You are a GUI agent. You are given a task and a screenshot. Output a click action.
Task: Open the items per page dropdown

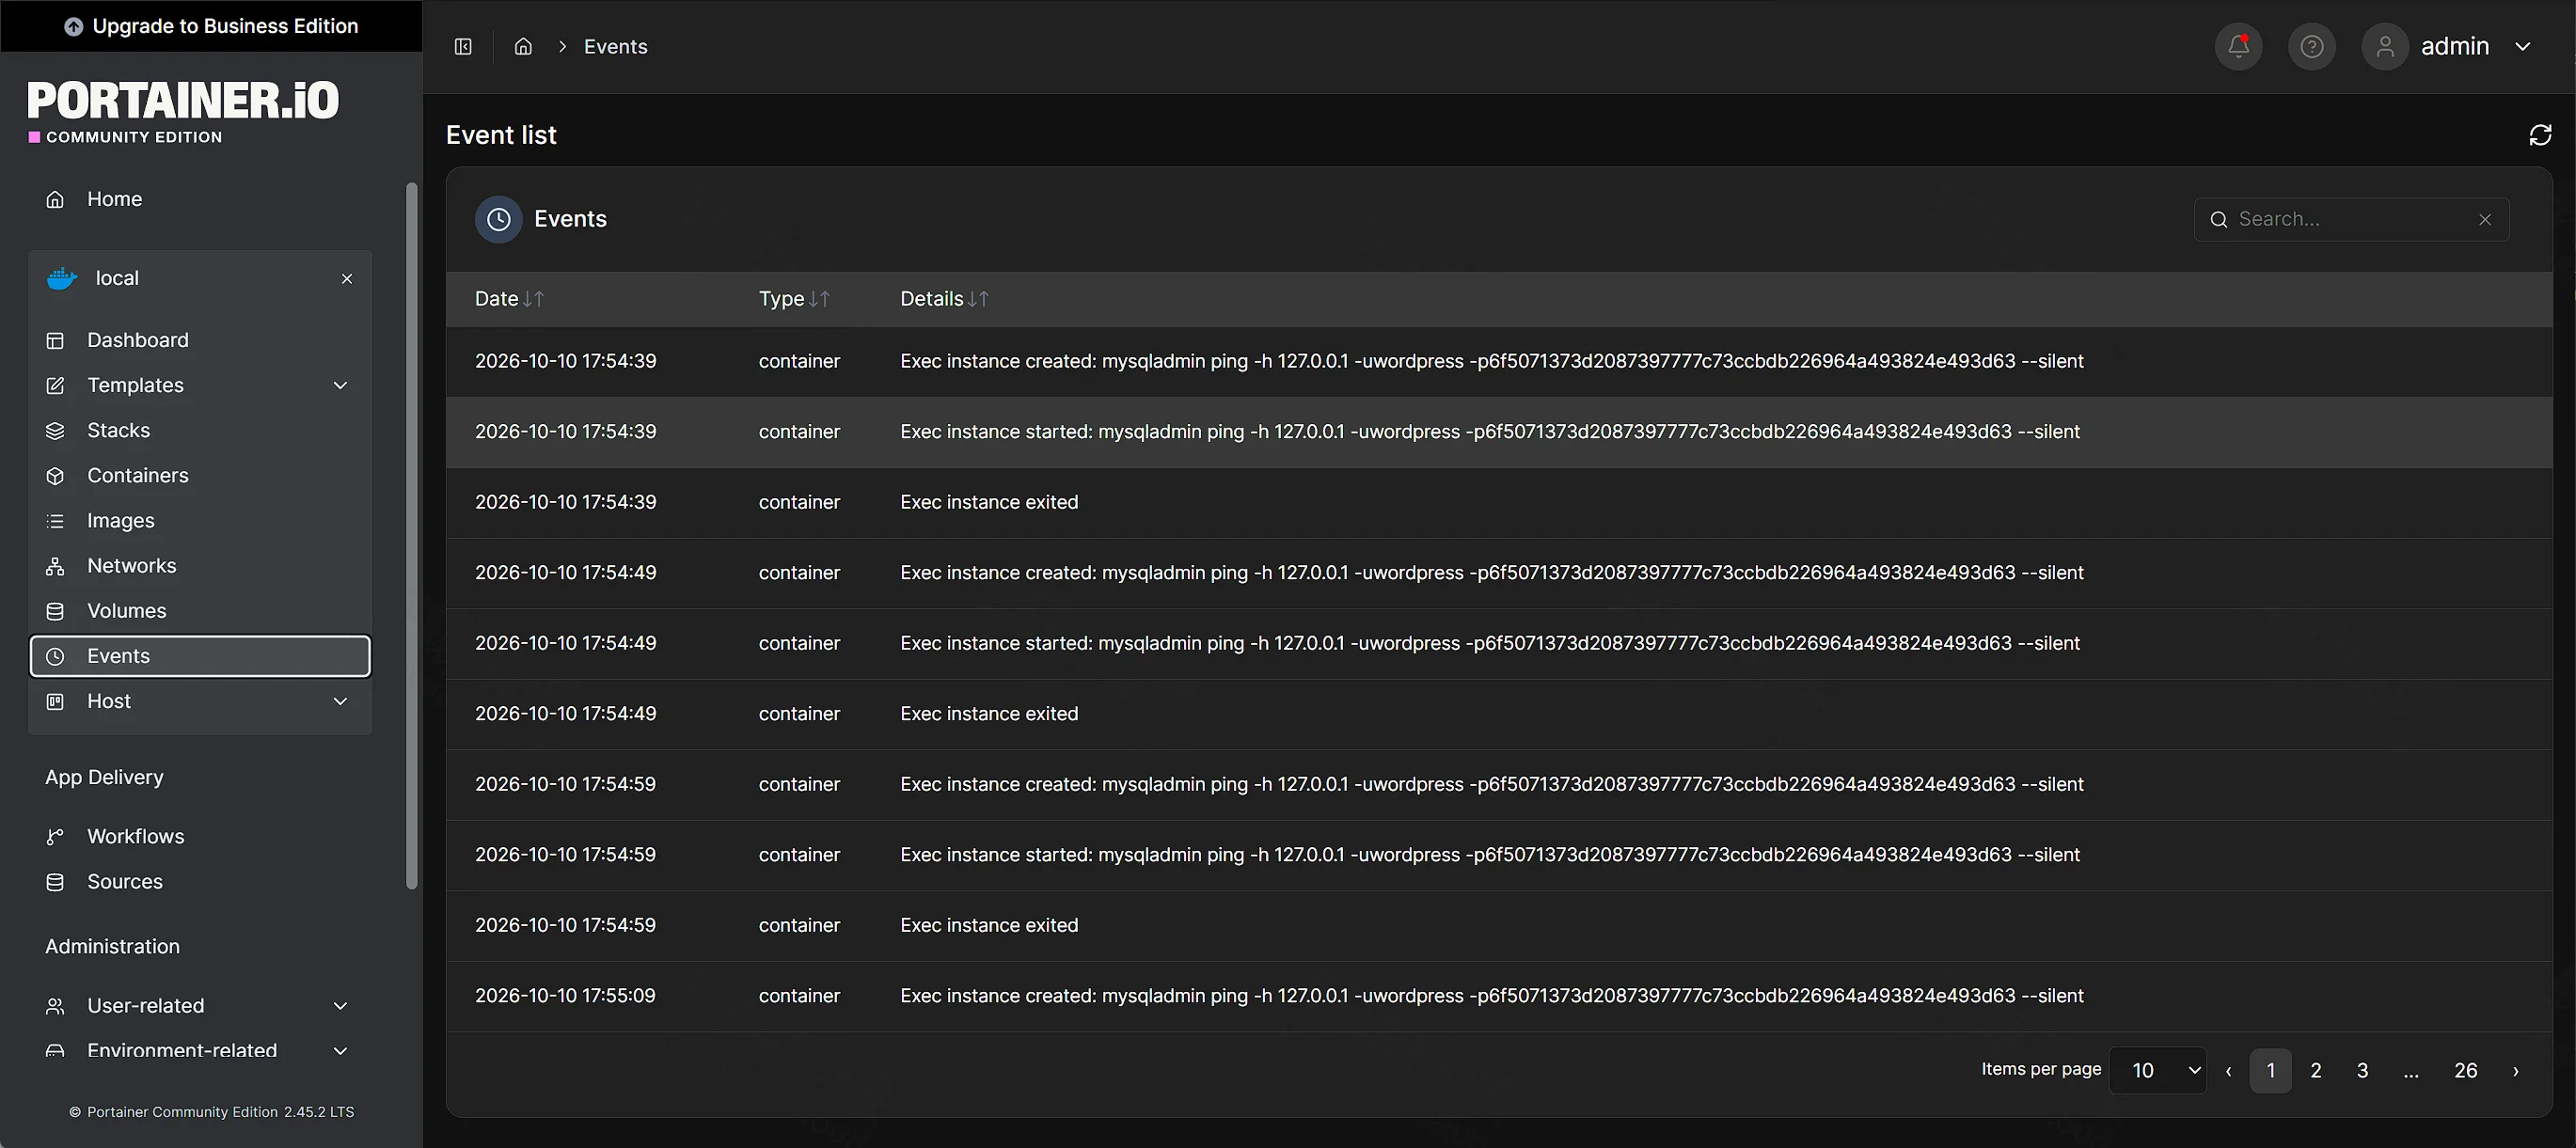2157,1070
